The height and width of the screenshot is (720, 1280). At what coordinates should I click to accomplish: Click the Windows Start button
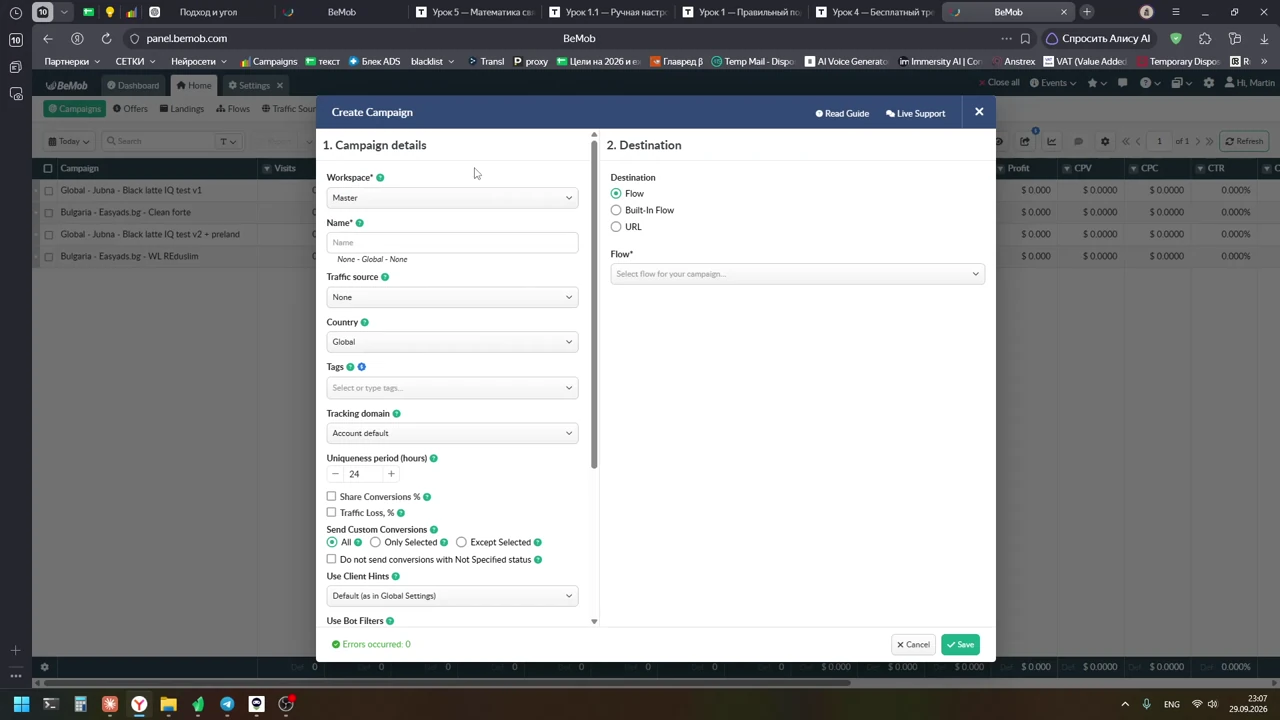(x=21, y=704)
